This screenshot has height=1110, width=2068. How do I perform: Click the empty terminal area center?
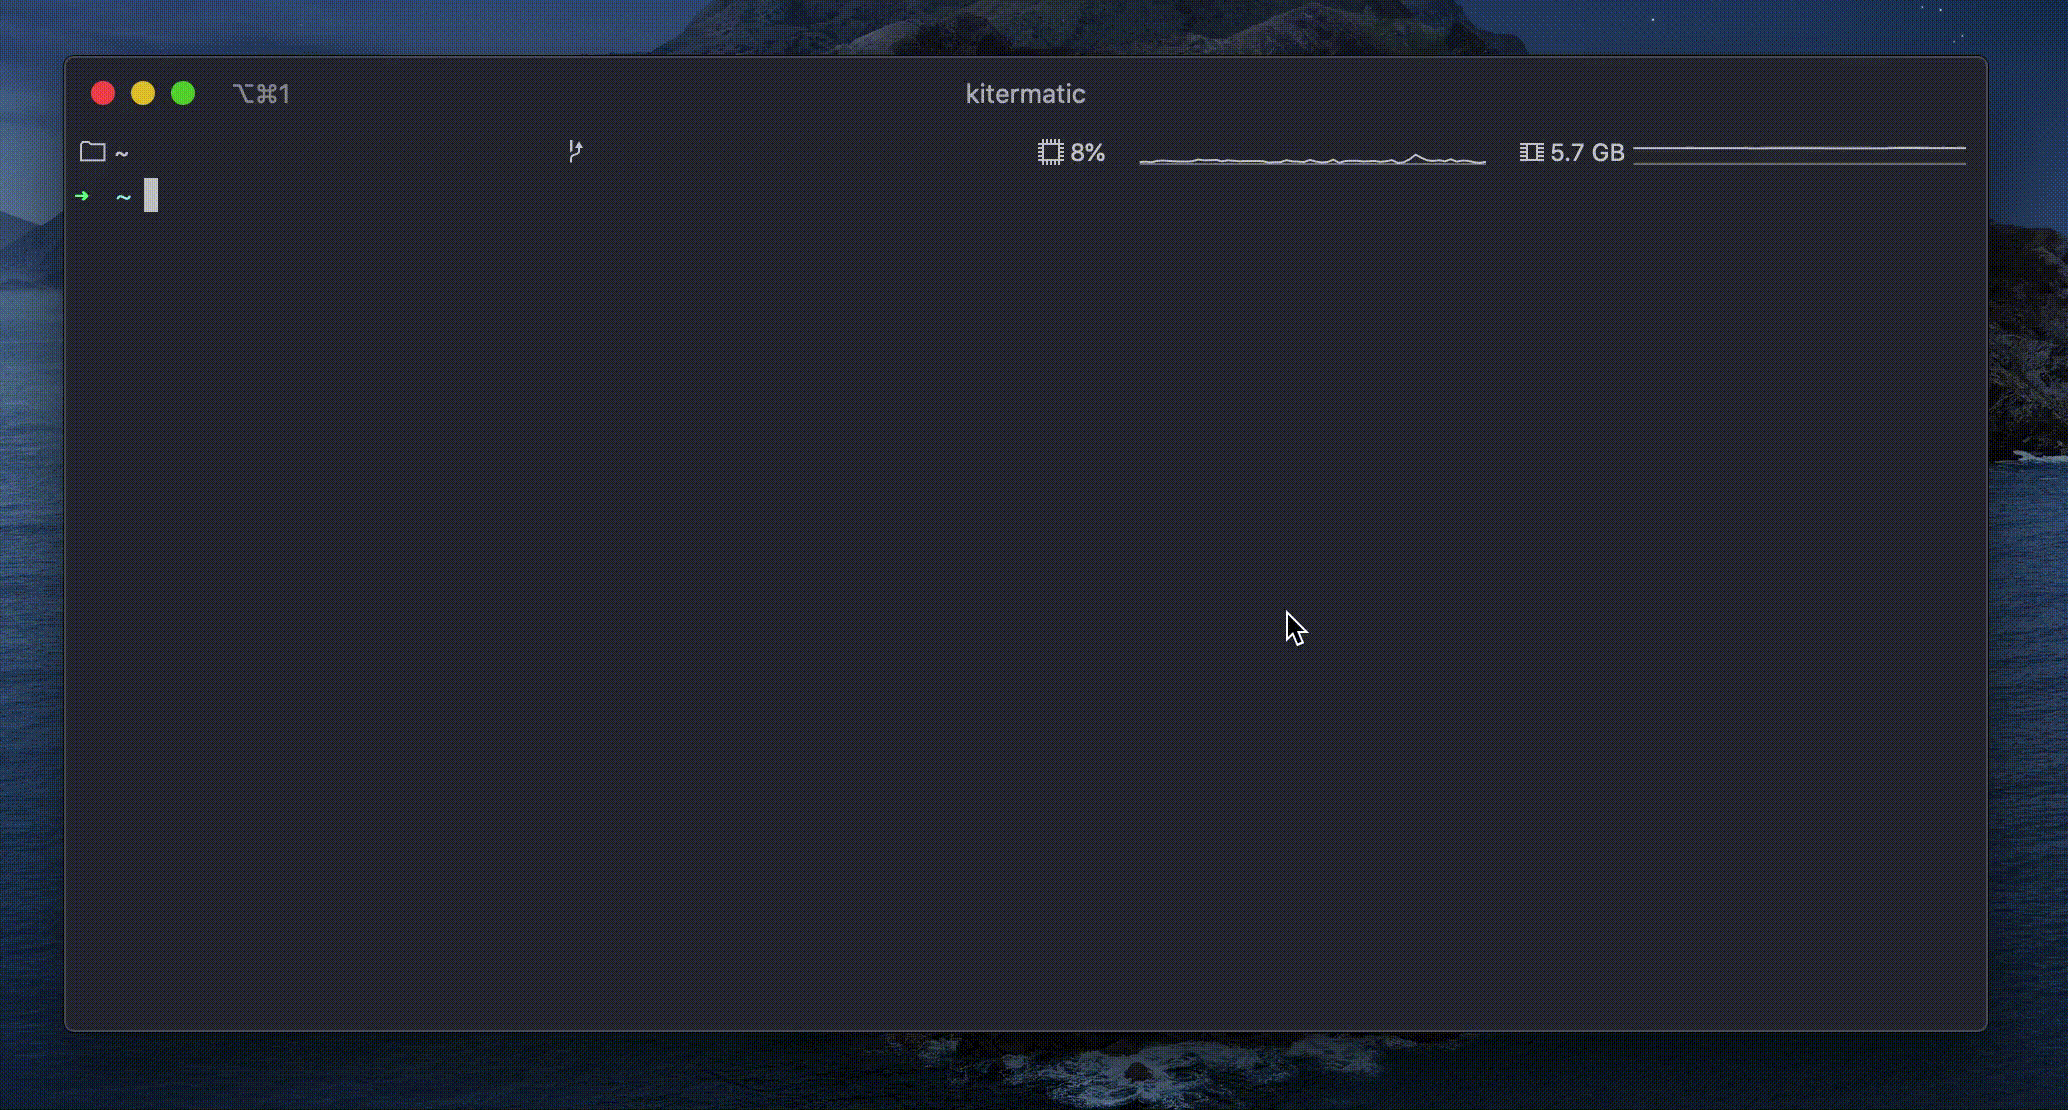click(1025, 600)
